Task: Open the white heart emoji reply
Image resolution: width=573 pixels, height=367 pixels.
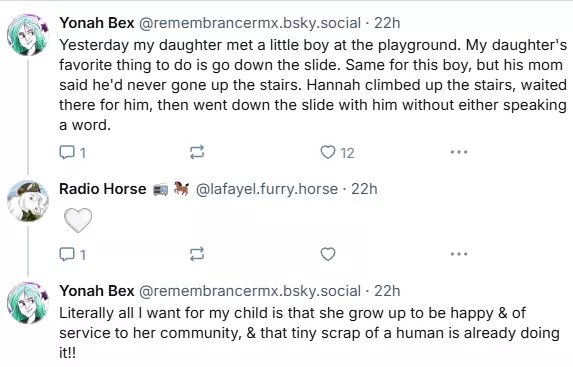Action: pos(78,220)
